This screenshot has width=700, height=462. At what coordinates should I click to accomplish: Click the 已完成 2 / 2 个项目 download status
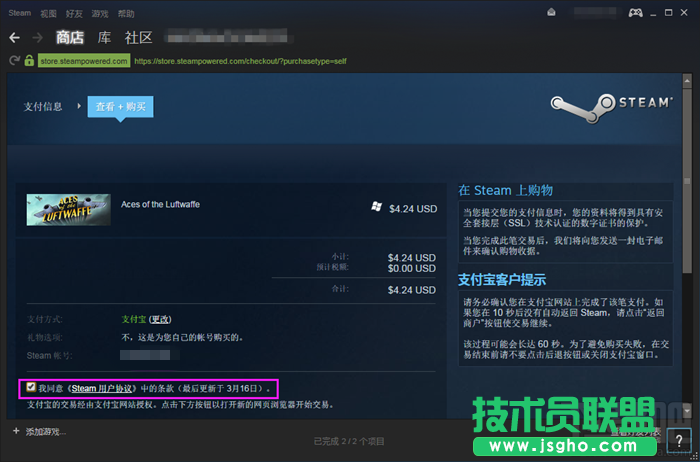click(349, 441)
